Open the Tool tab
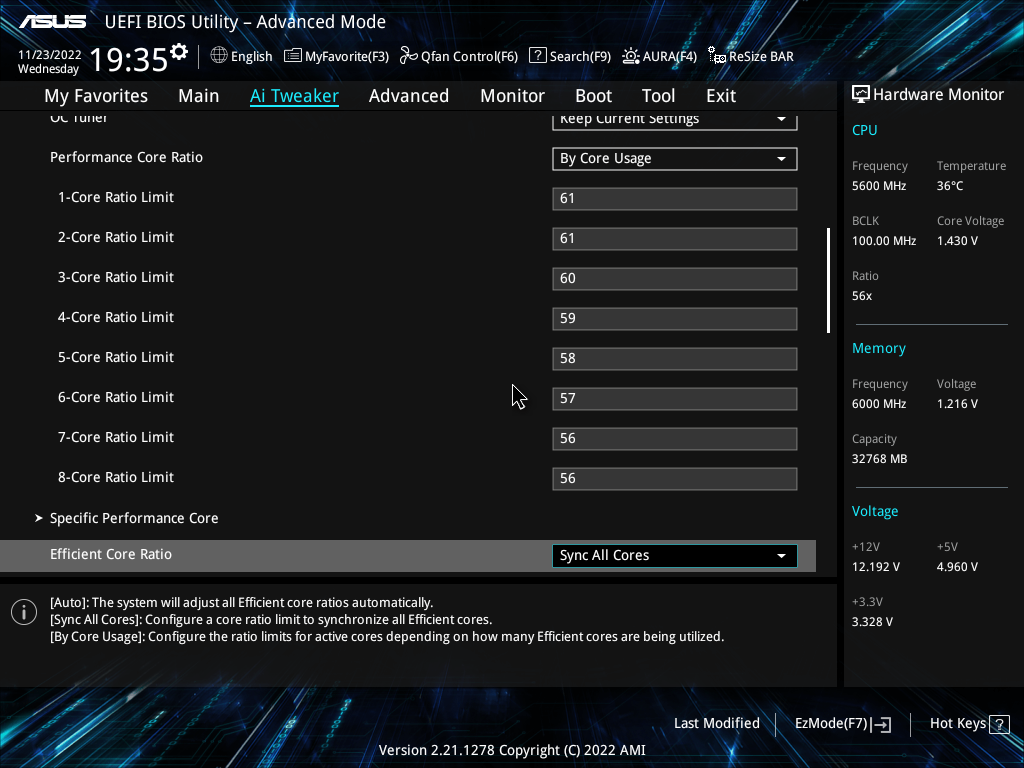The height and width of the screenshot is (768, 1024). click(x=658, y=96)
